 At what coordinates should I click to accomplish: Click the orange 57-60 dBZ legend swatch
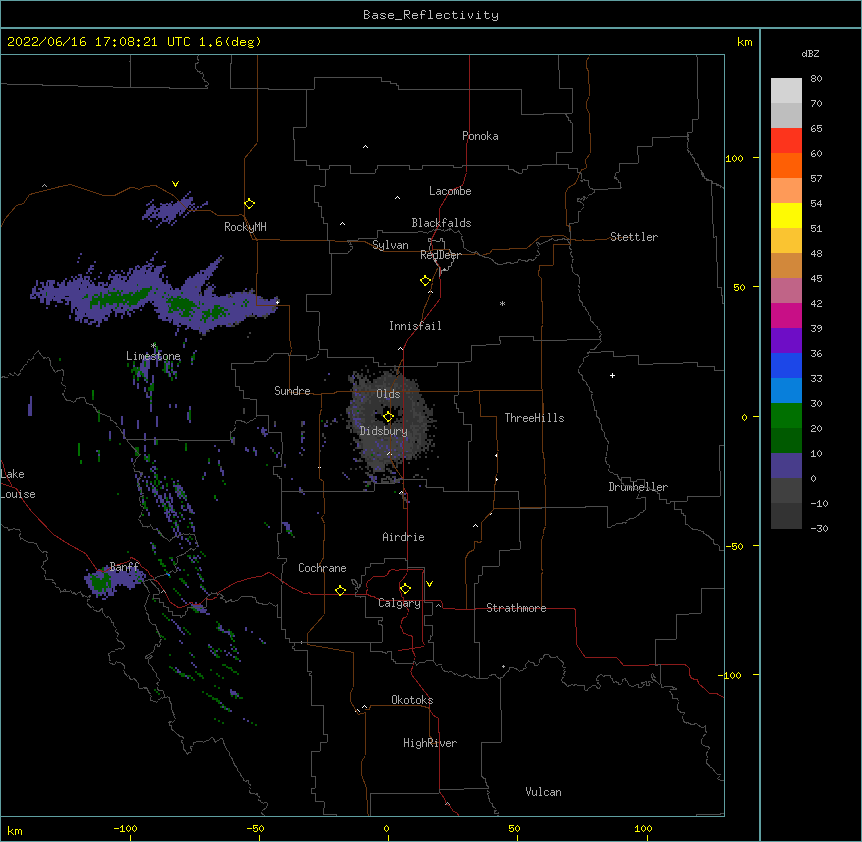786,165
